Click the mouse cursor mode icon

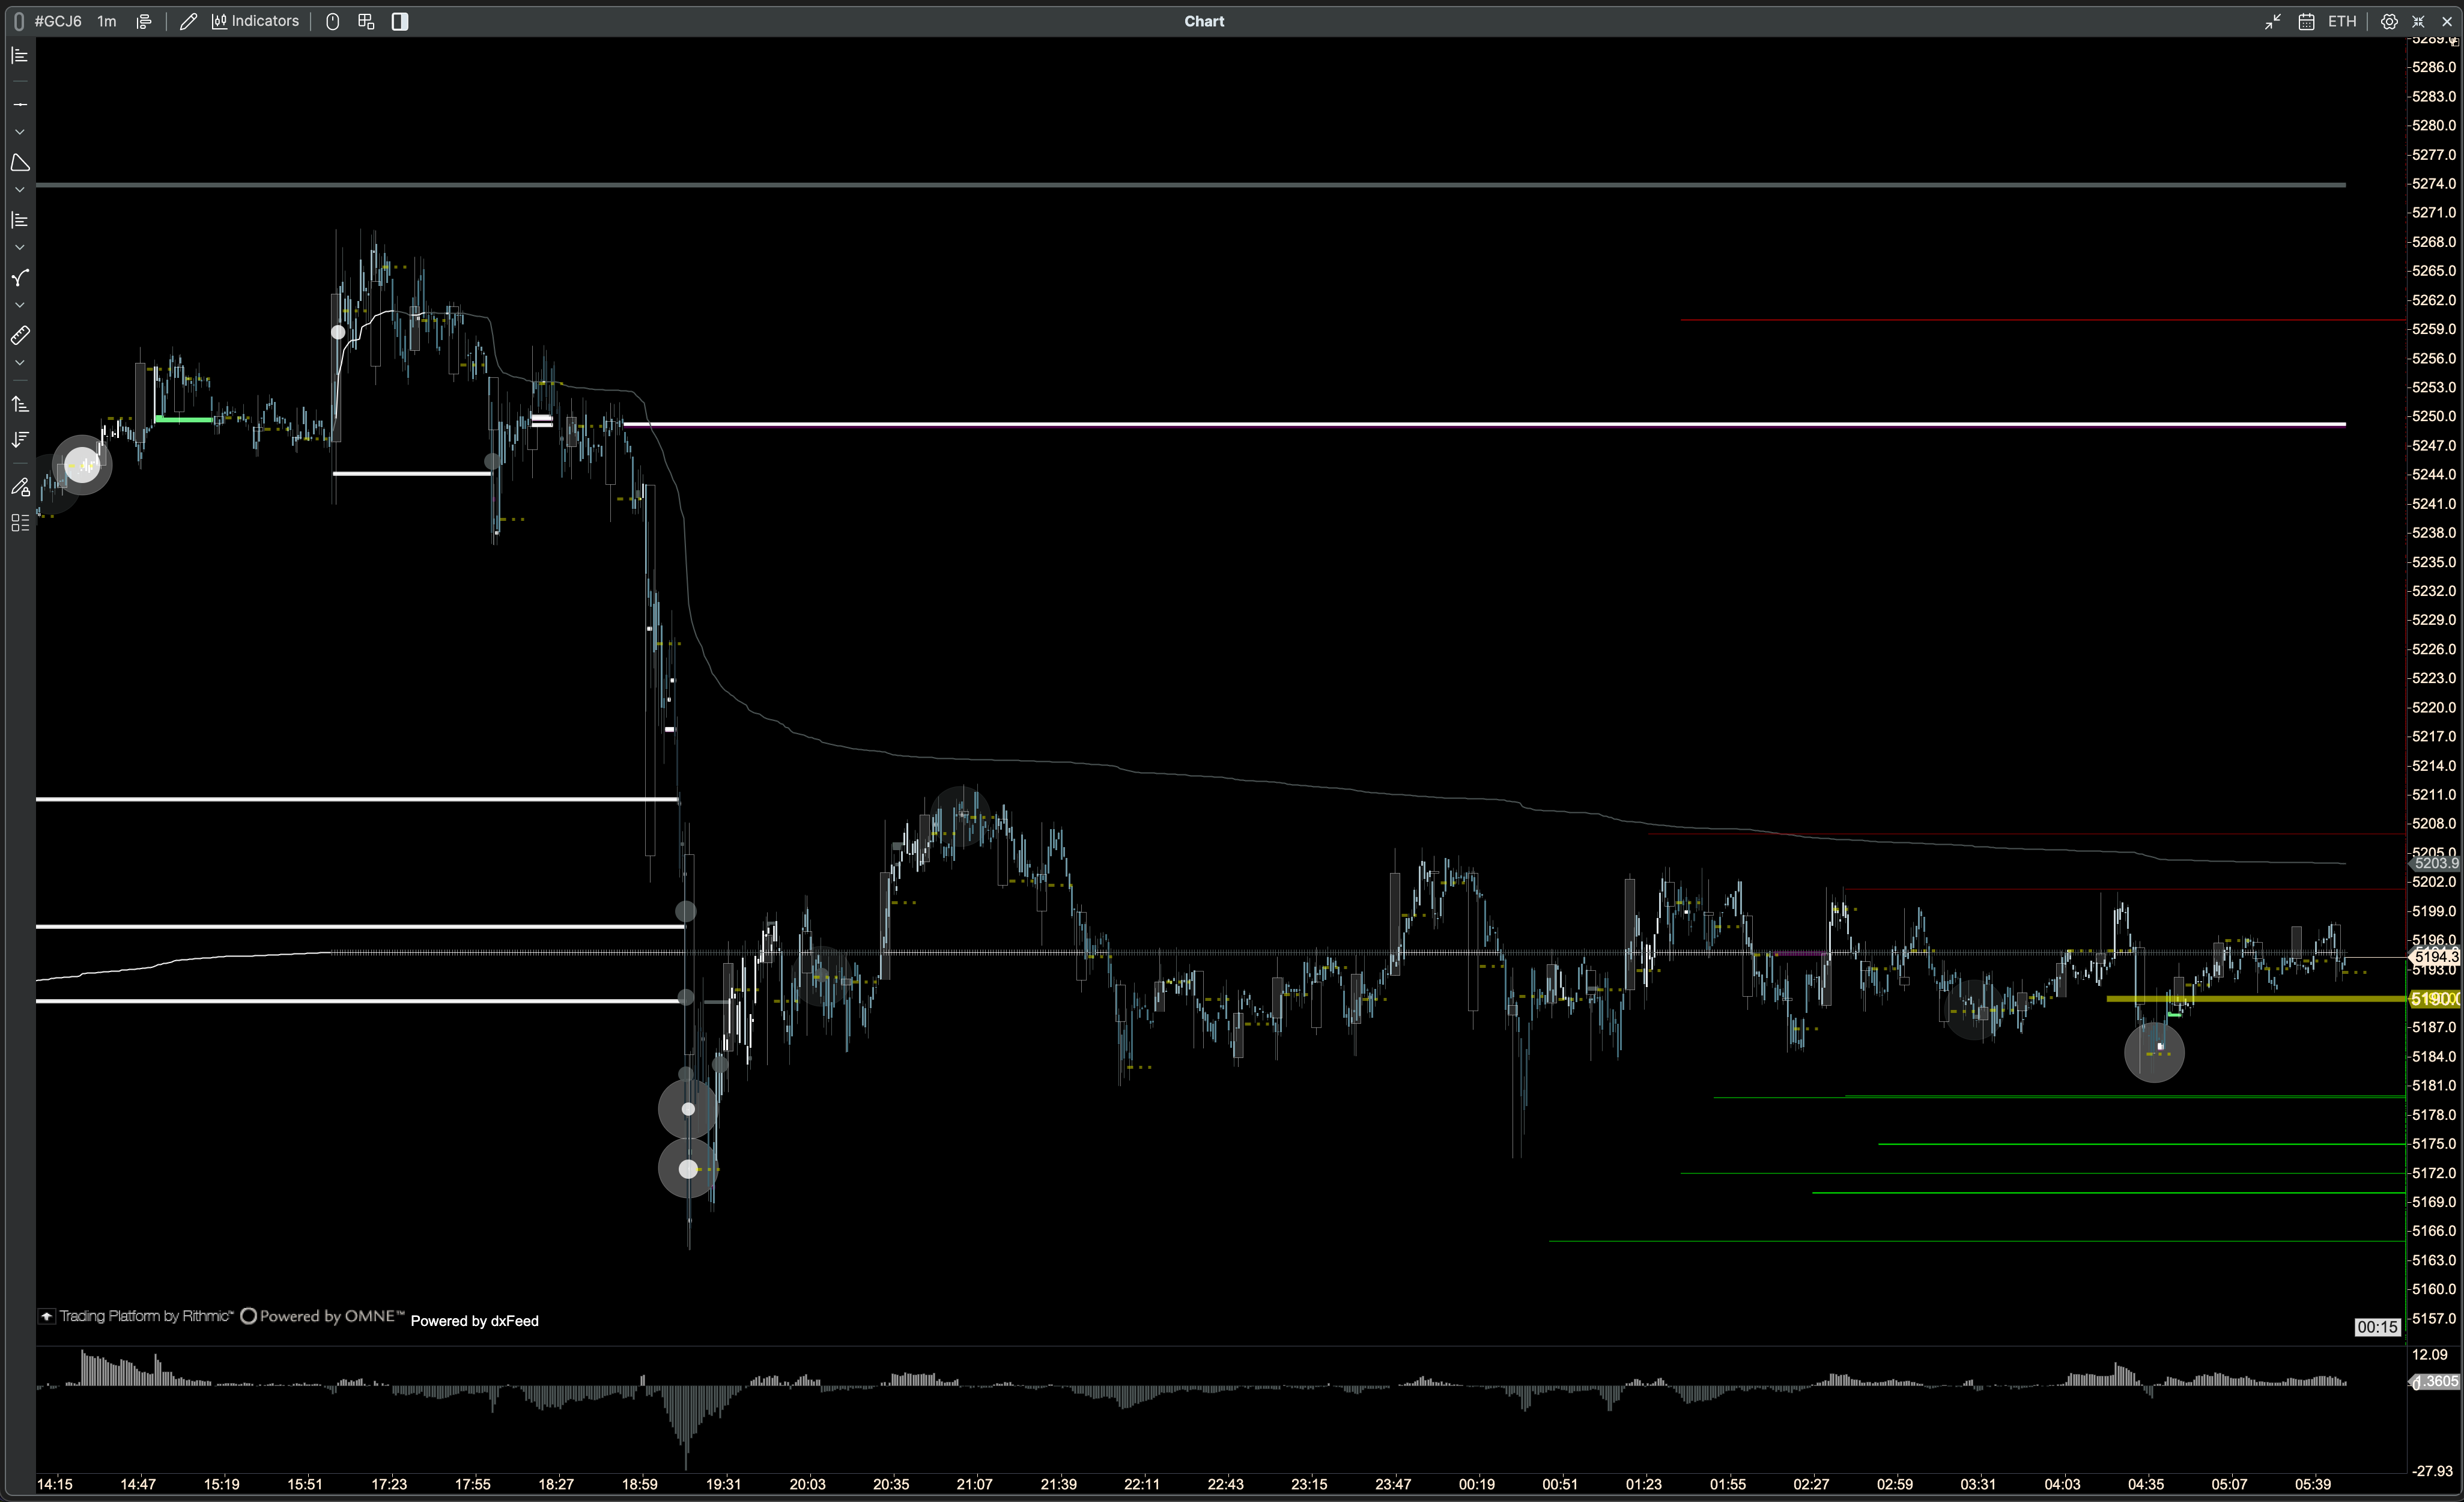[x=333, y=21]
